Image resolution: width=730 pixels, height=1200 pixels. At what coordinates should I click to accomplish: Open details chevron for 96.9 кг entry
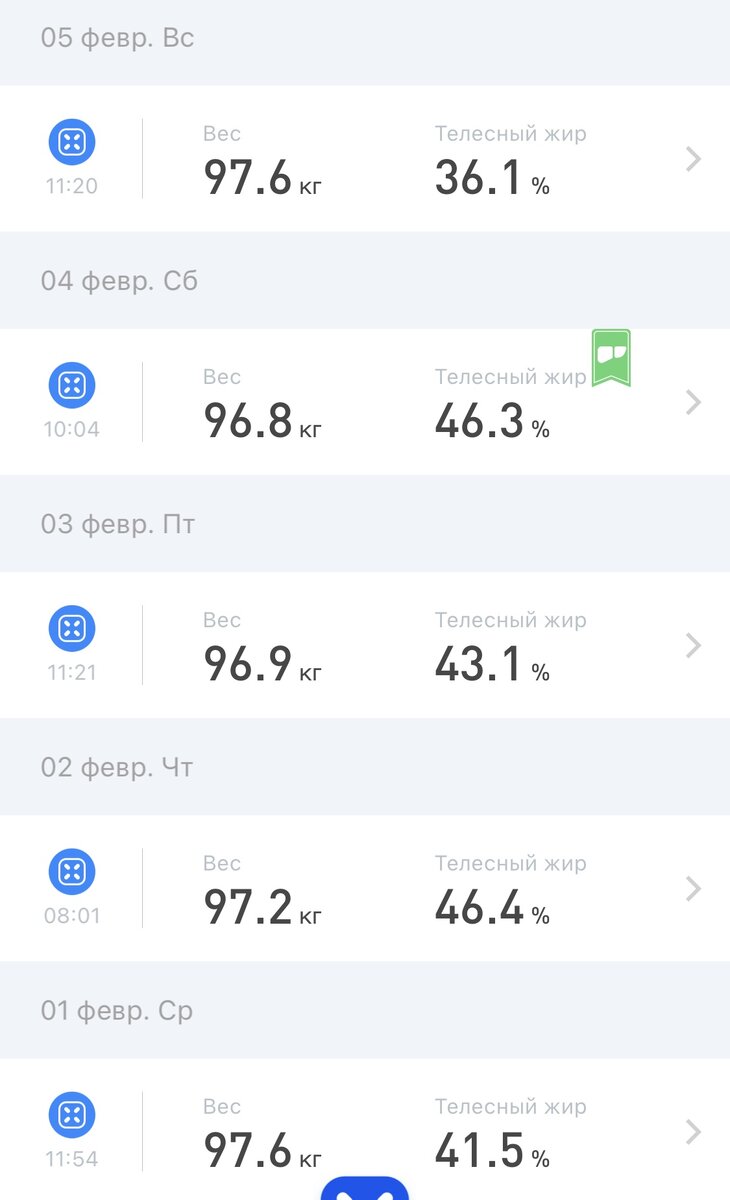(x=693, y=645)
